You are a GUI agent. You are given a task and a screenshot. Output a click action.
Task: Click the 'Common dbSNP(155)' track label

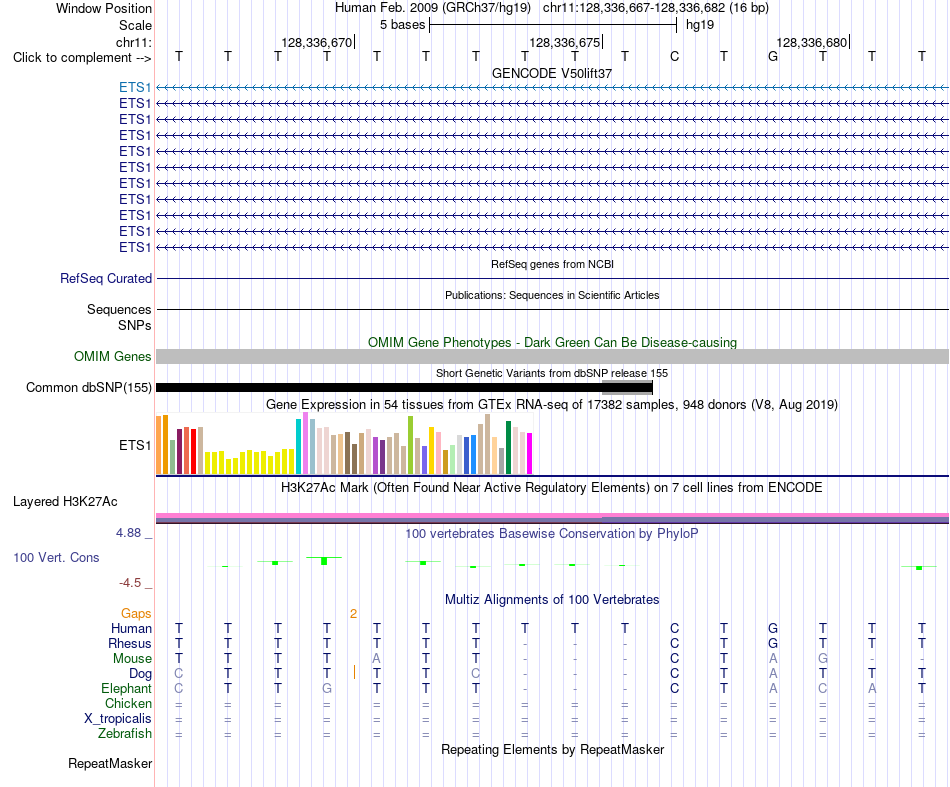click(89, 388)
